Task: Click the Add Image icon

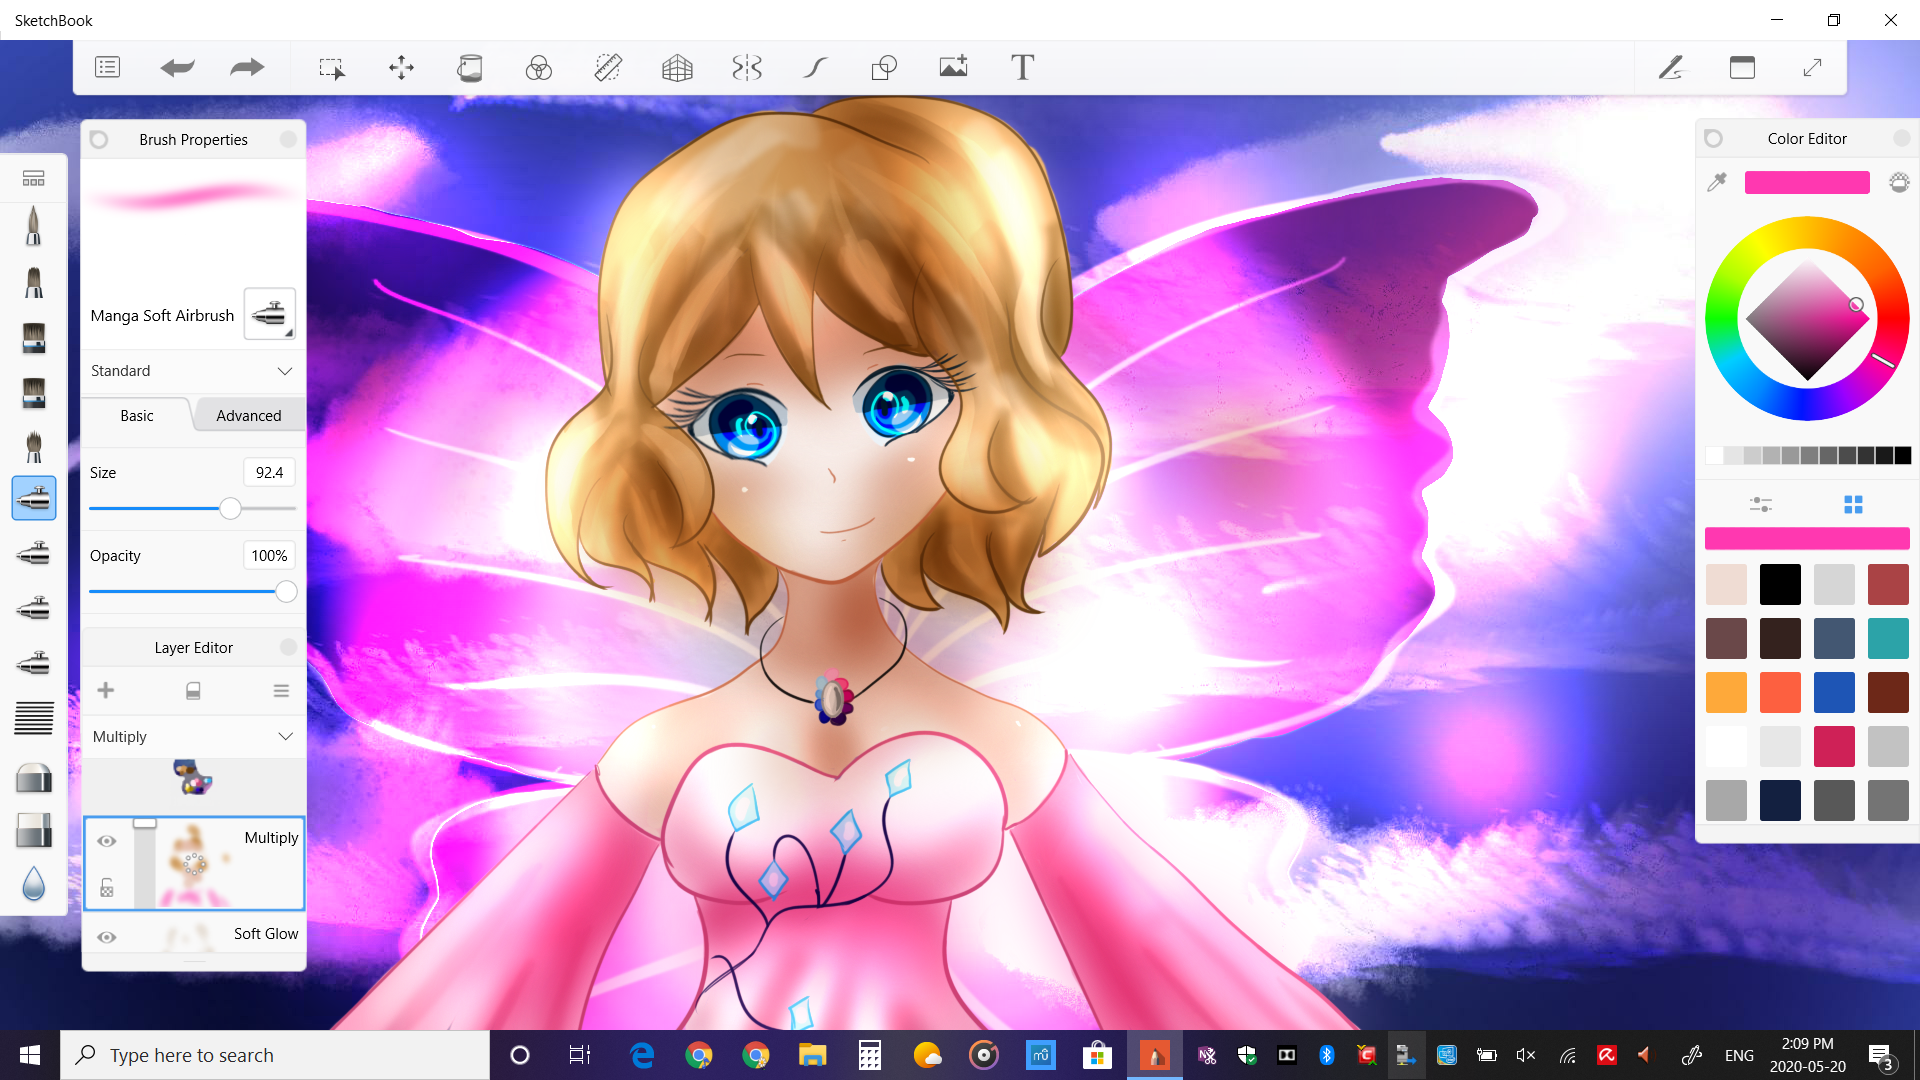Action: [953, 67]
